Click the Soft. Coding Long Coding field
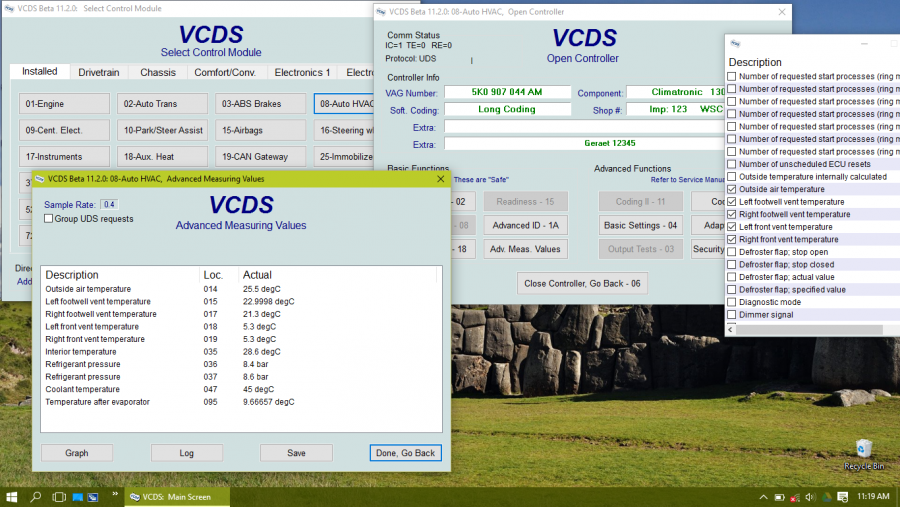 [x=507, y=109]
